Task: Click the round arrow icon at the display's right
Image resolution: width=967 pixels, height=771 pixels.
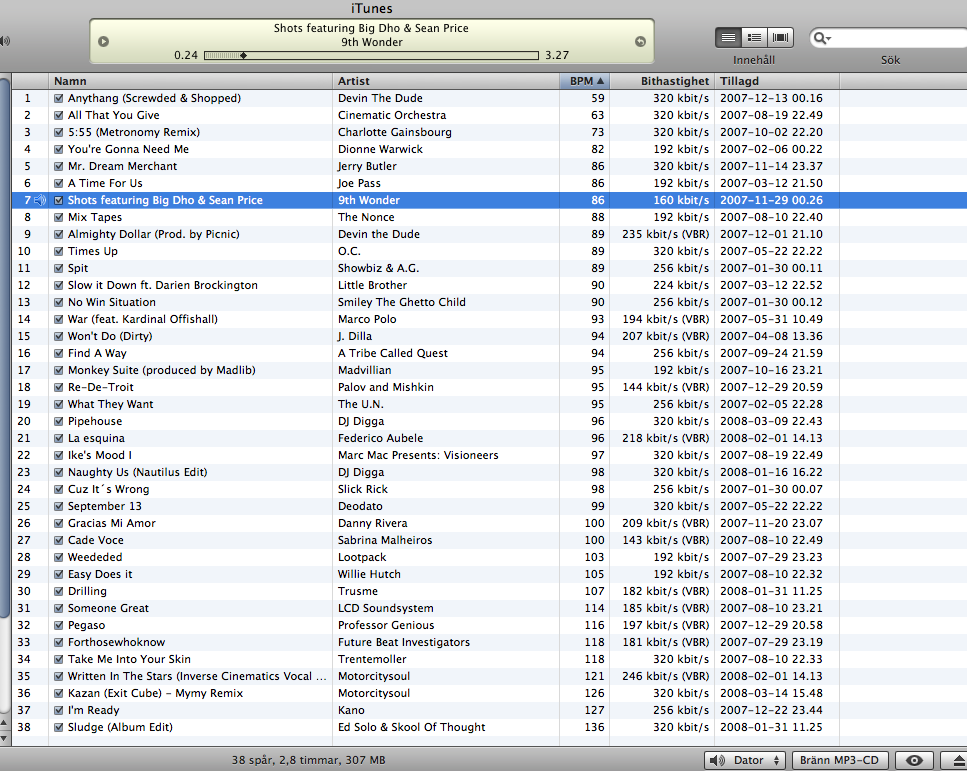Action: click(640, 41)
